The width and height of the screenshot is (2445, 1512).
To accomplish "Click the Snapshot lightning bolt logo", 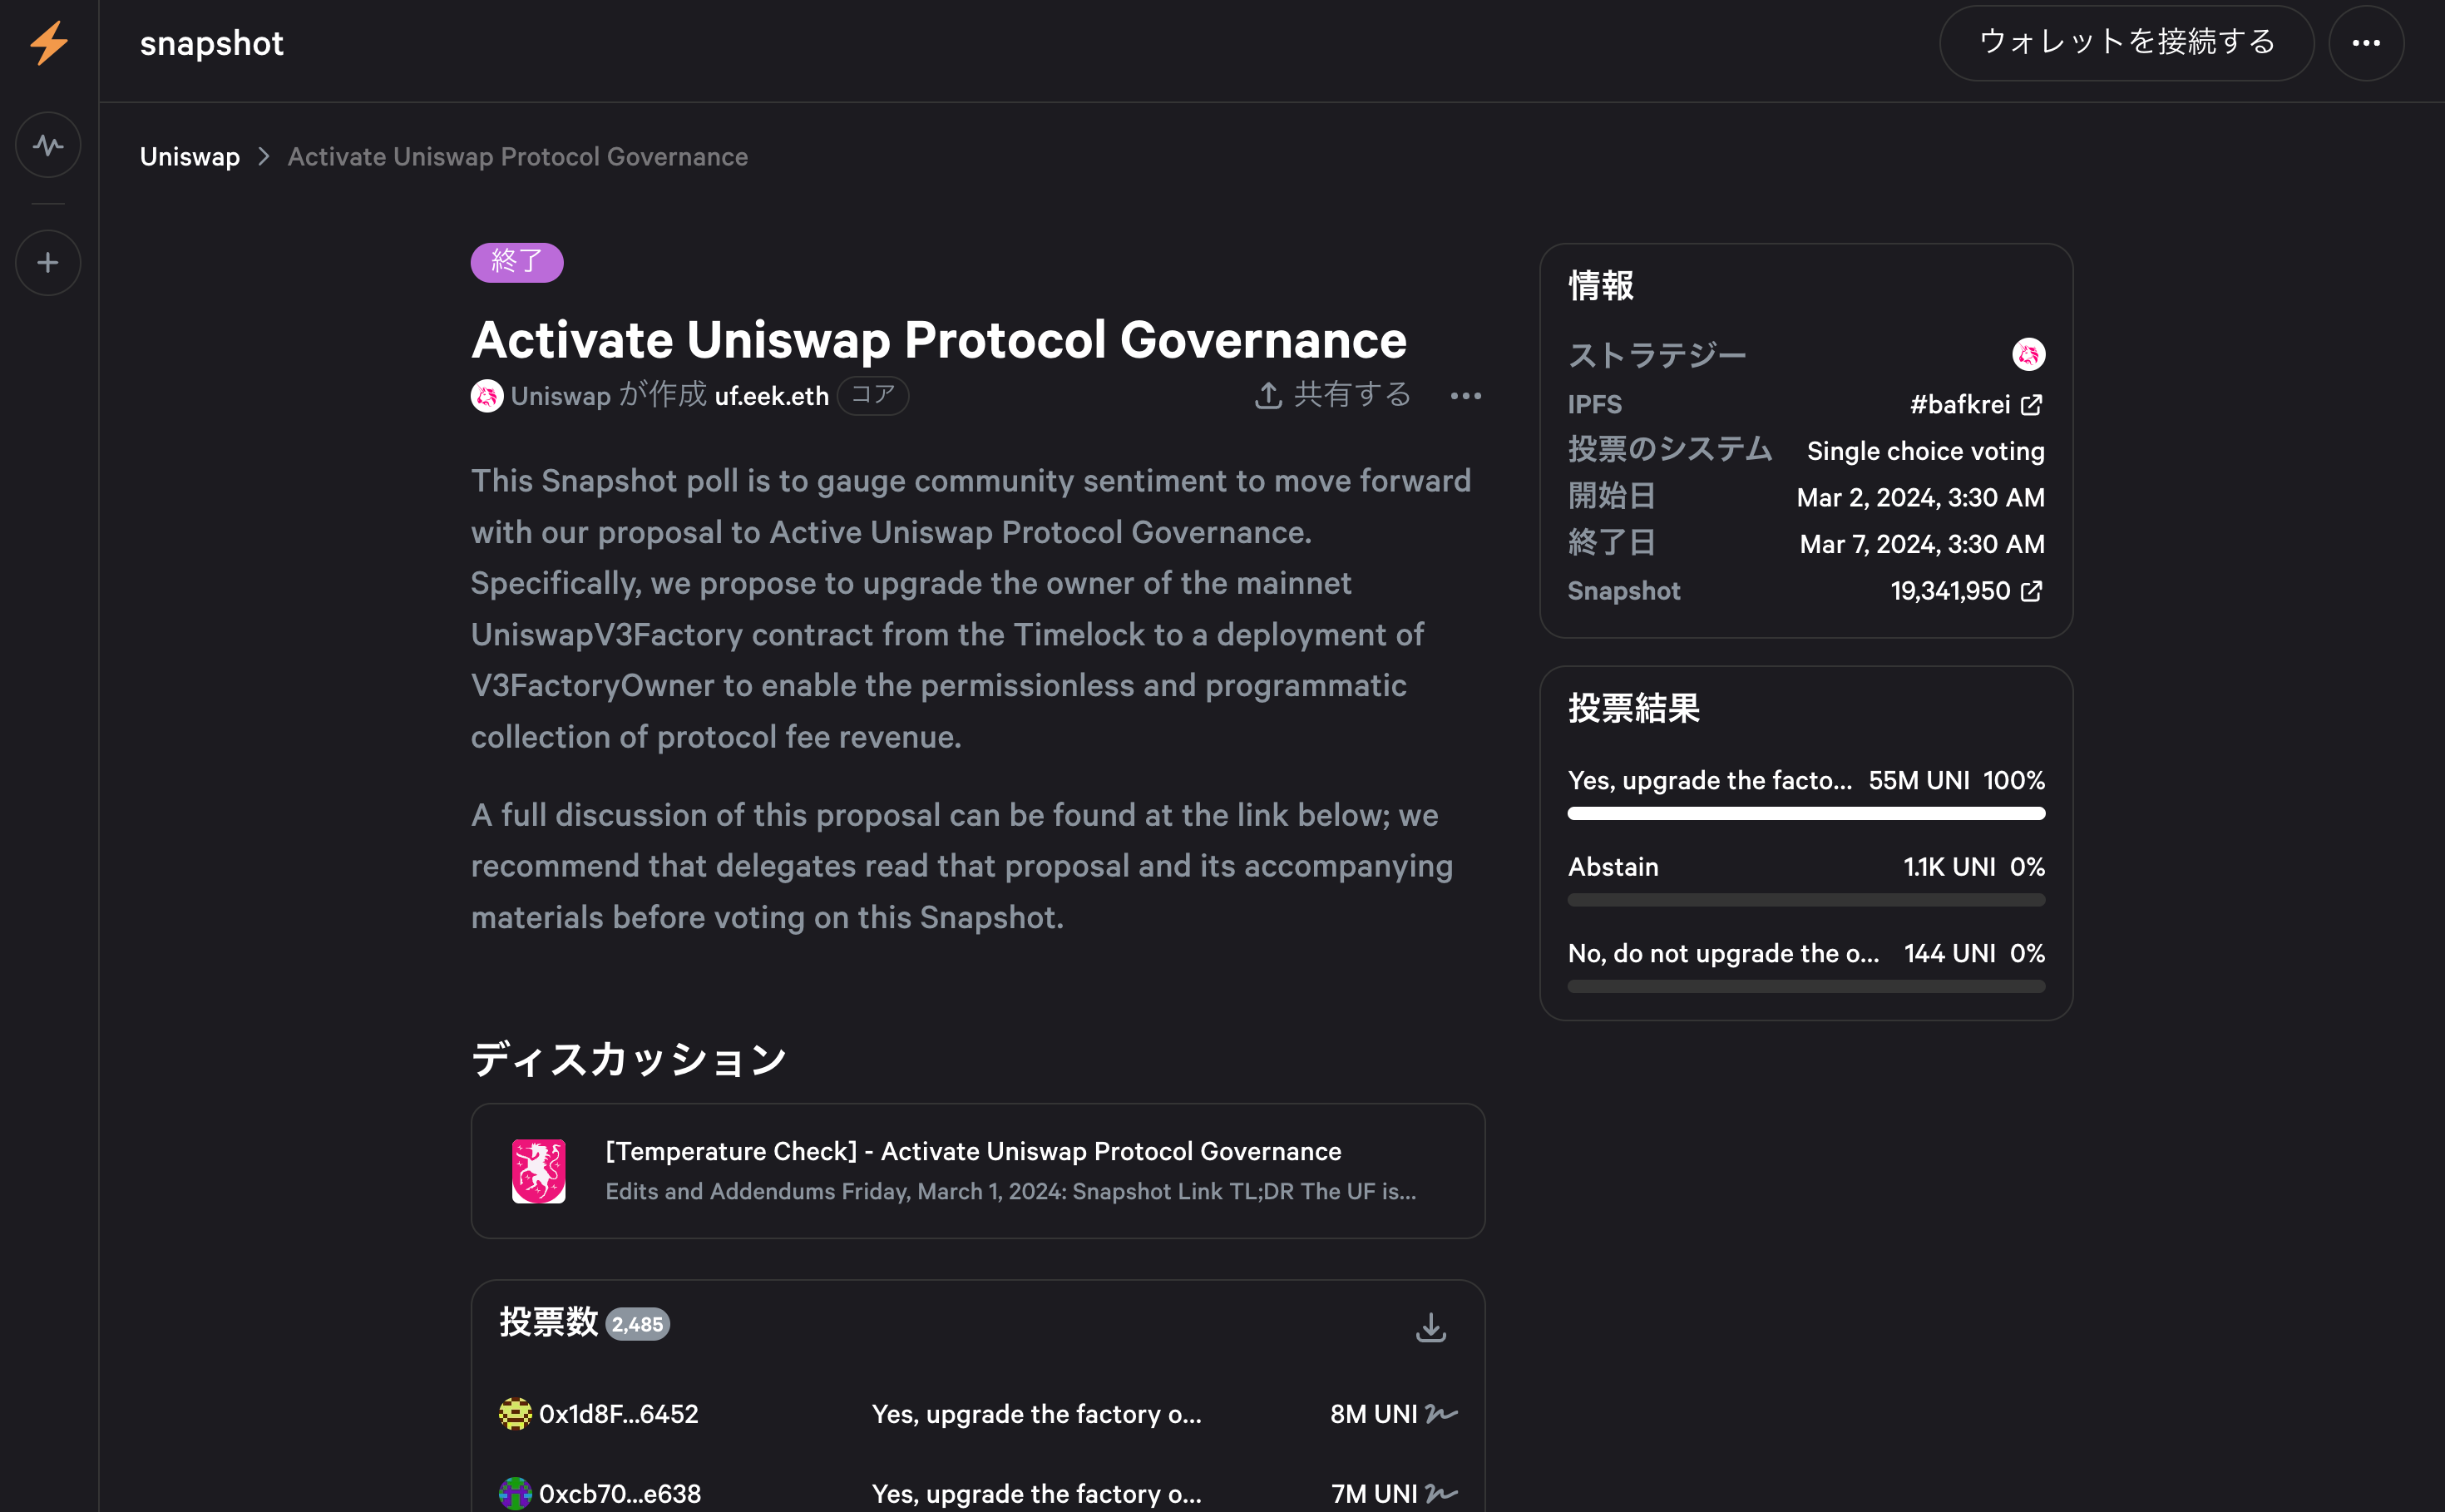I will click(x=48, y=43).
